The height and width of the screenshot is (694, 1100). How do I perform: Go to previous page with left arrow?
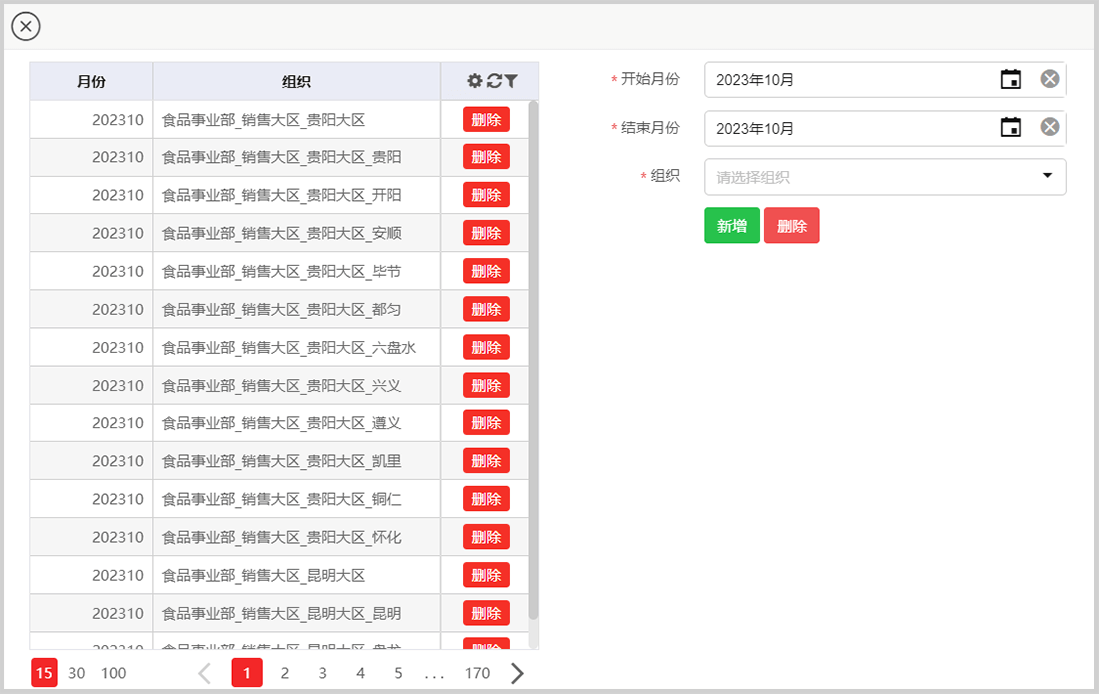click(205, 673)
